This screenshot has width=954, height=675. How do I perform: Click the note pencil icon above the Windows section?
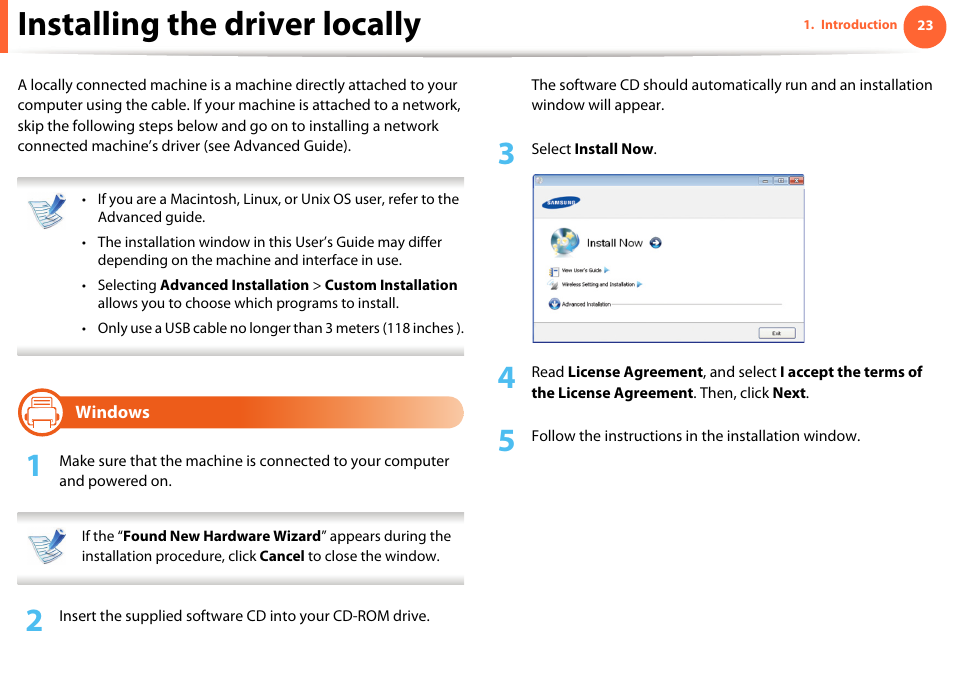click(x=48, y=211)
